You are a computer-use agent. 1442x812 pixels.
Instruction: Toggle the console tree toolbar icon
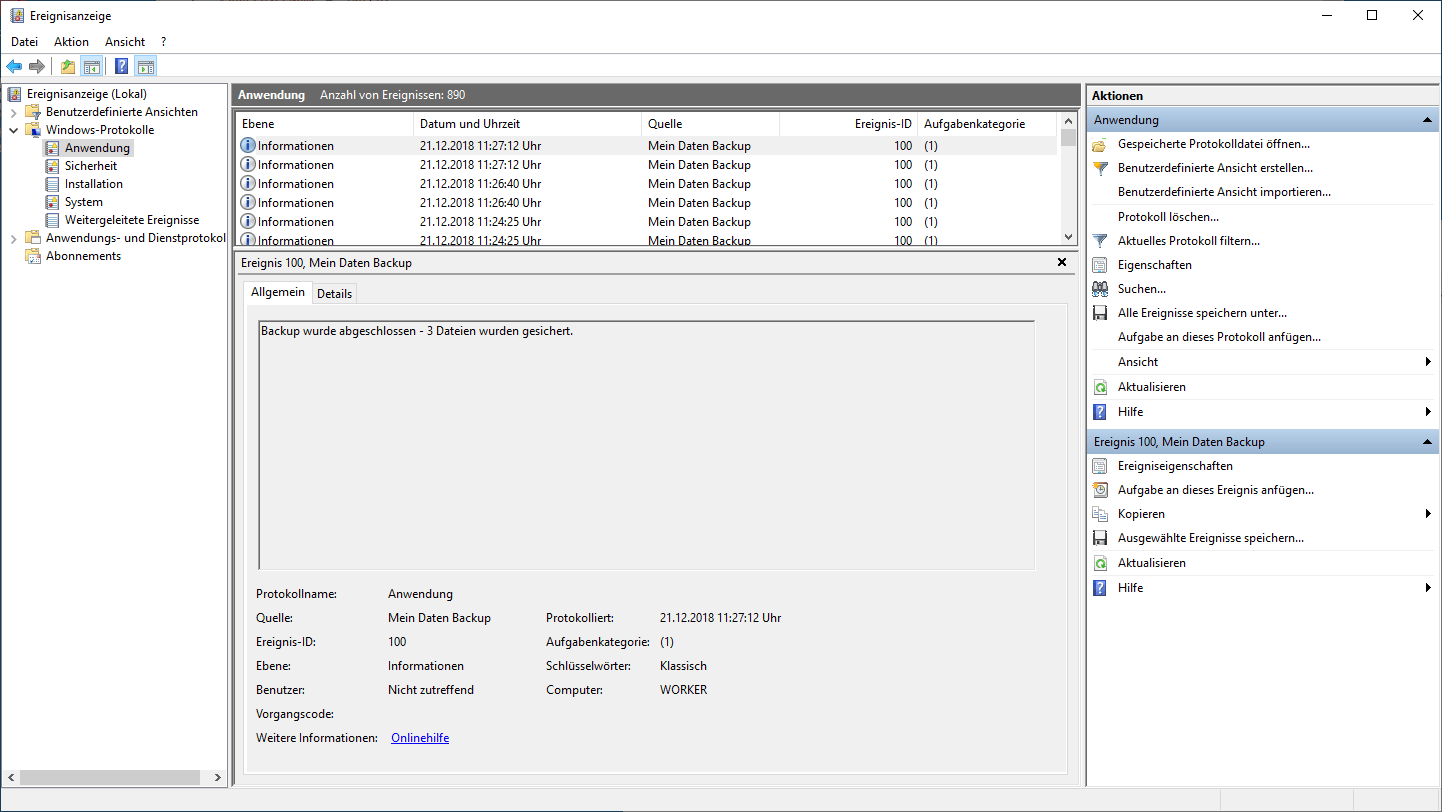click(x=91, y=67)
